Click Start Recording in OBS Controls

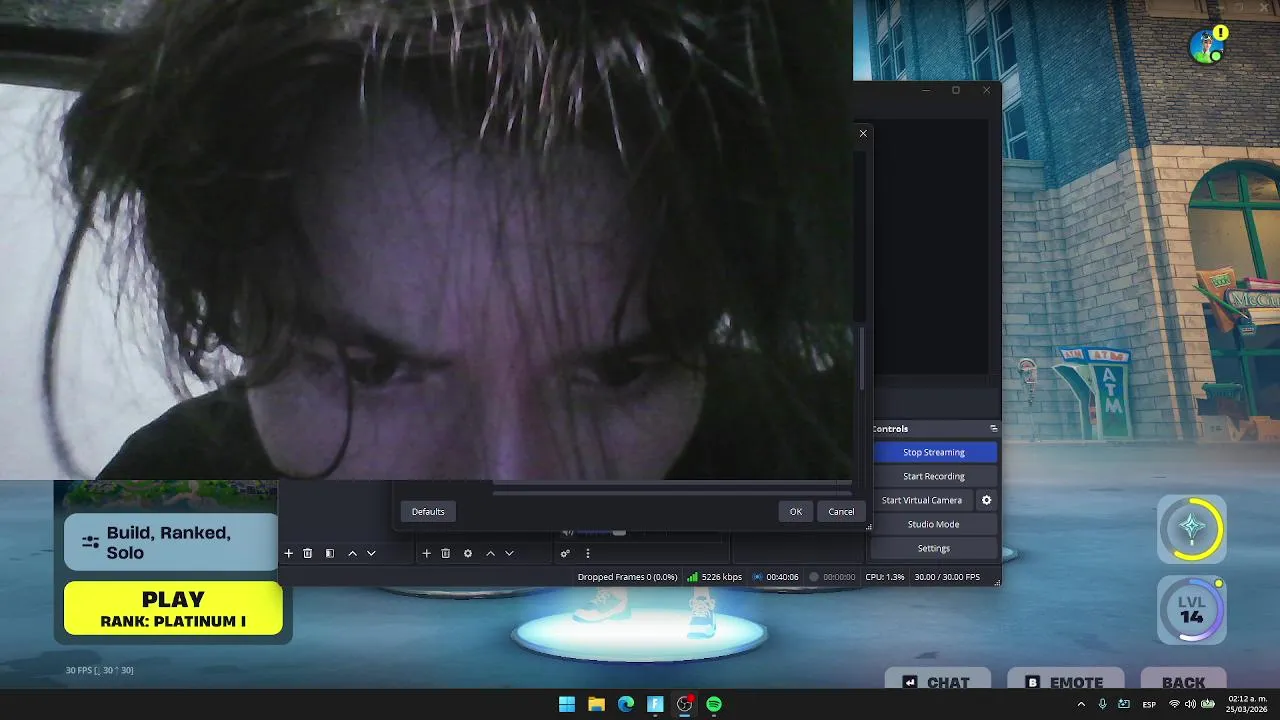tap(934, 476)
